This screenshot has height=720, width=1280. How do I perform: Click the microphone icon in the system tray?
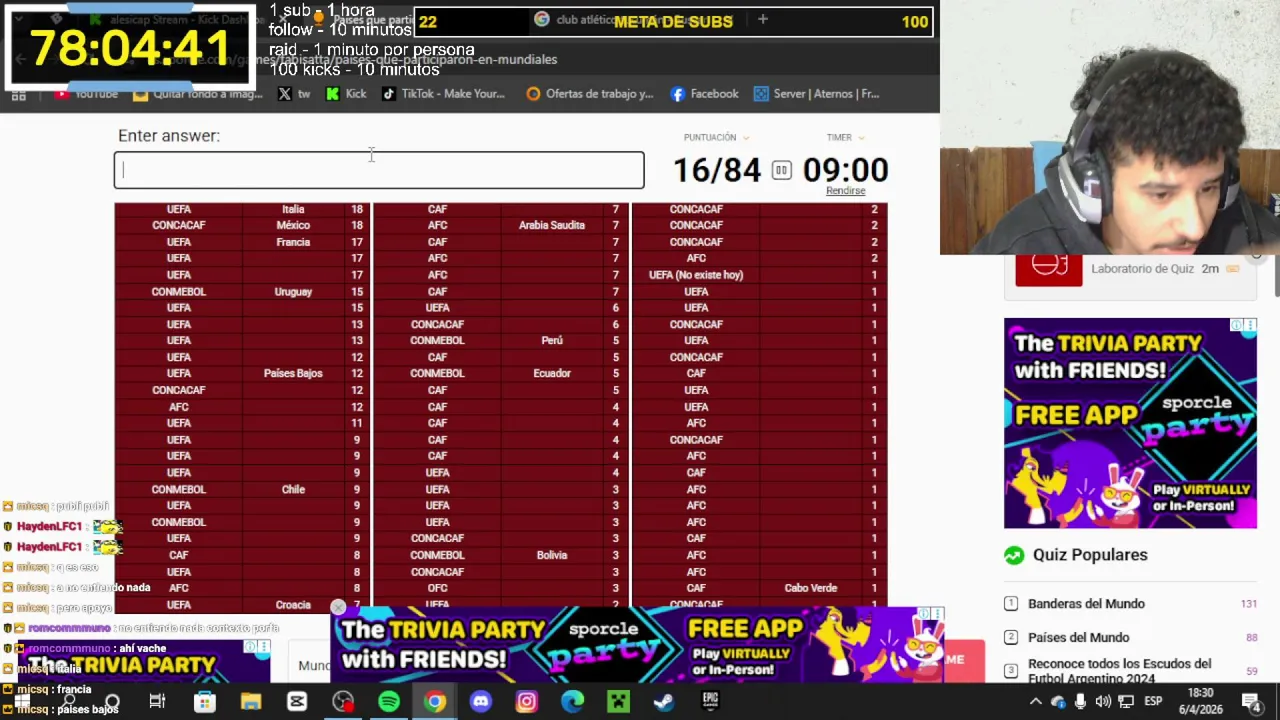(x=1080, y=702)
